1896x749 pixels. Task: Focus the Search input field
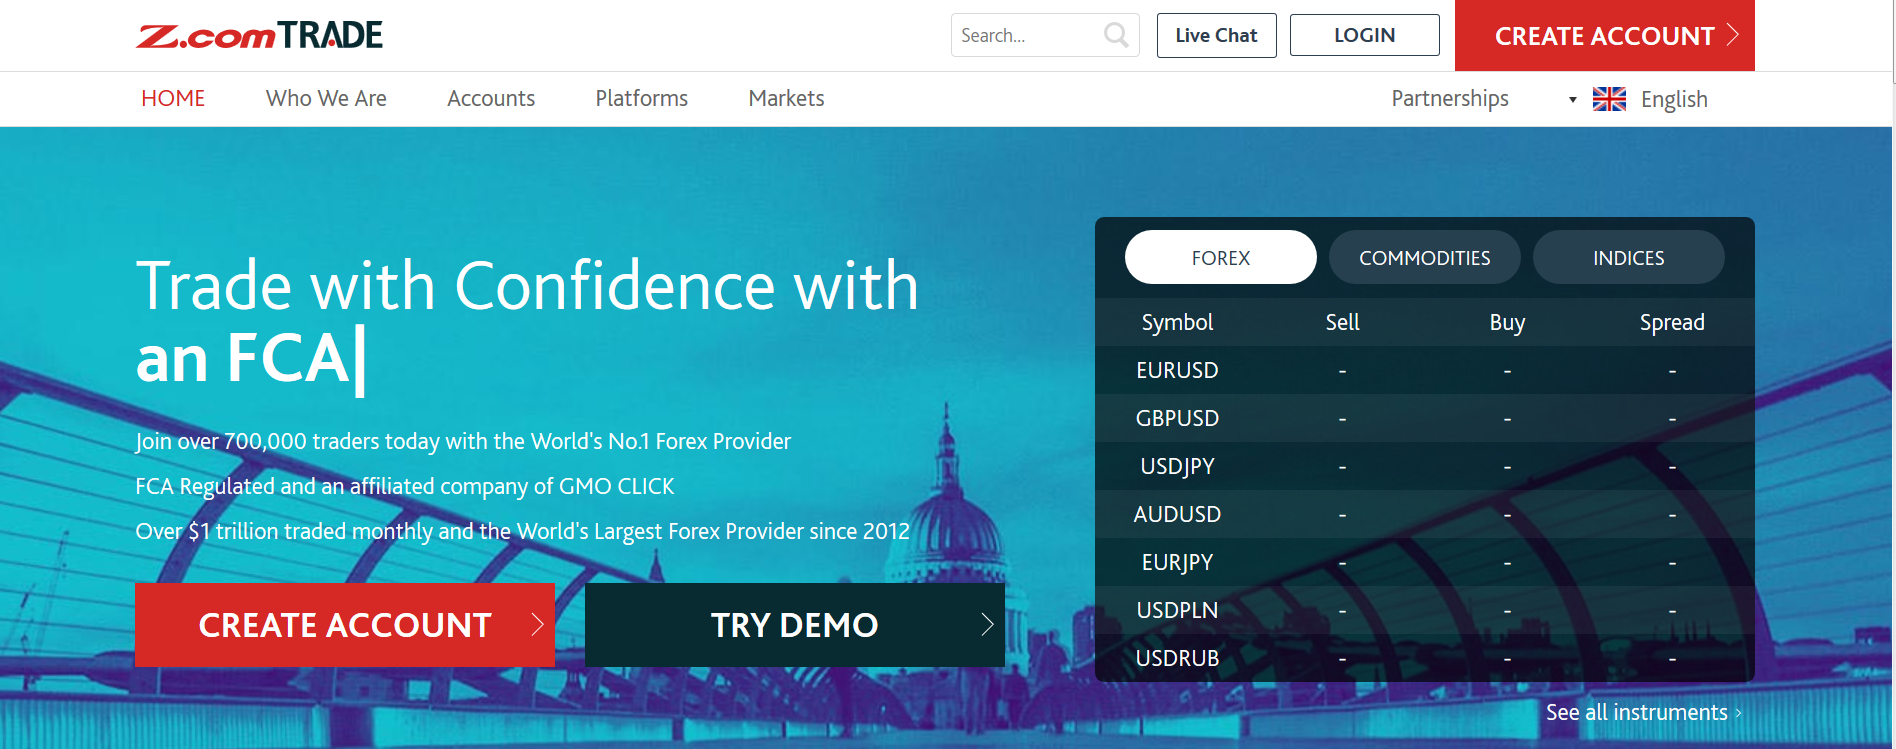[1025, 36]
